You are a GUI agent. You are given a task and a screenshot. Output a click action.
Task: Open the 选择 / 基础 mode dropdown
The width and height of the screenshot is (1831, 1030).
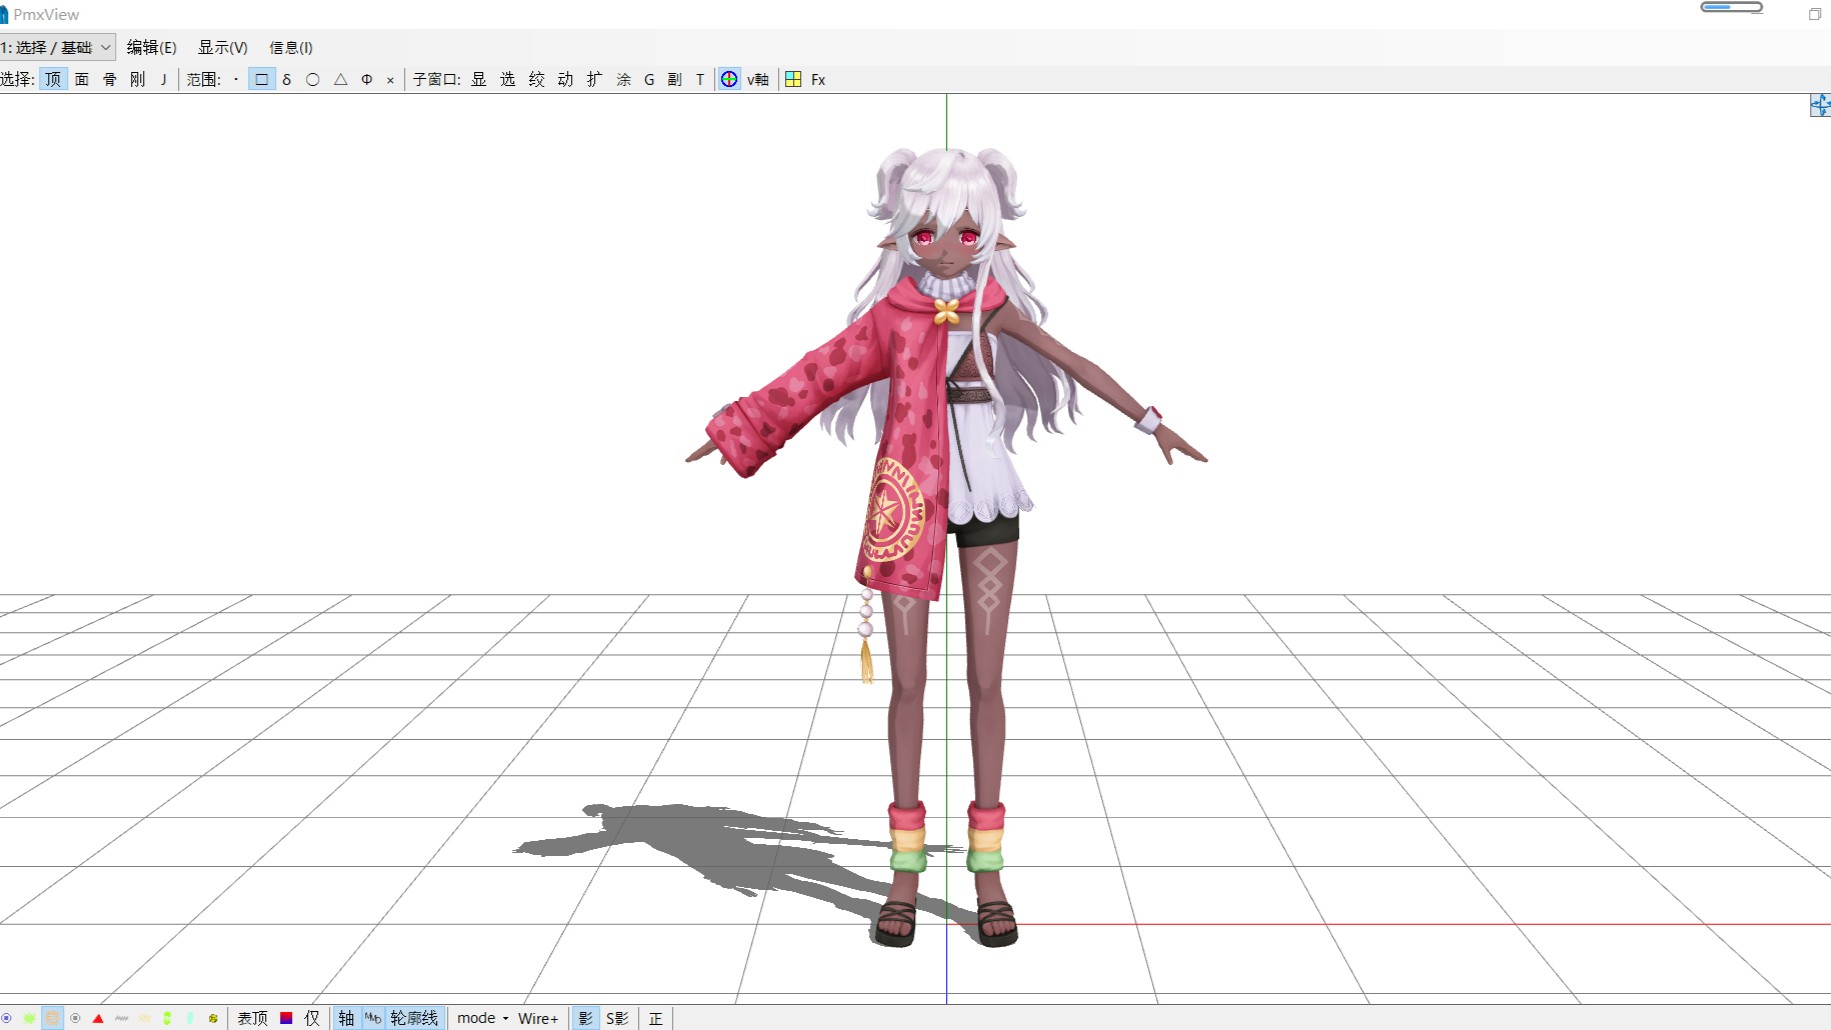coord(57,47)
